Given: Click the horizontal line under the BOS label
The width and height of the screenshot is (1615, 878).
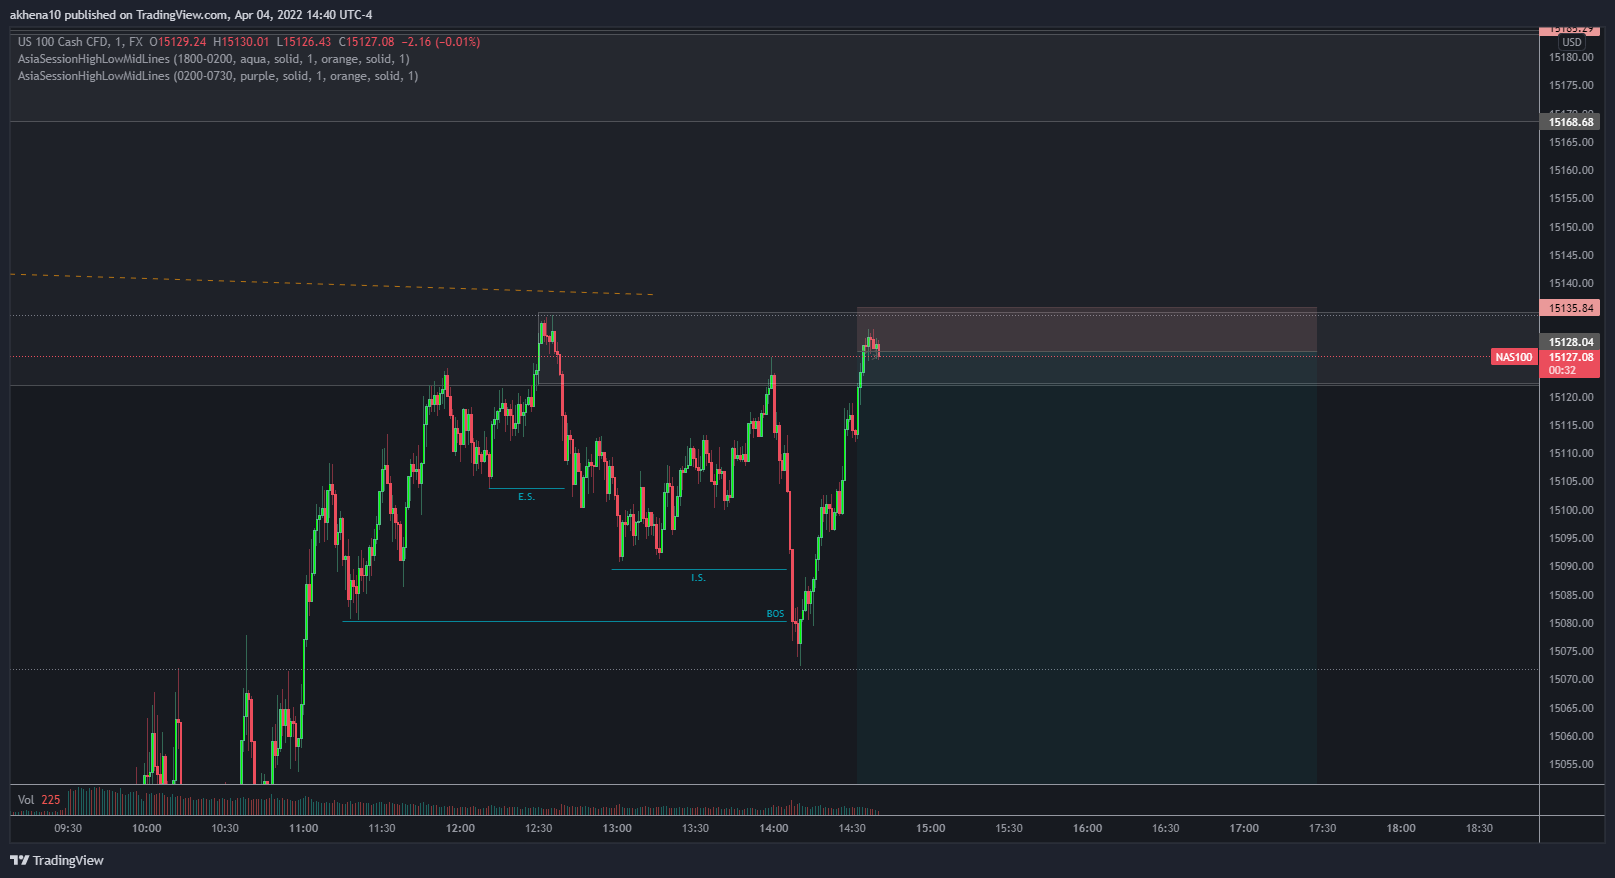Looking at the screenshot, I should tap(565, 622).
